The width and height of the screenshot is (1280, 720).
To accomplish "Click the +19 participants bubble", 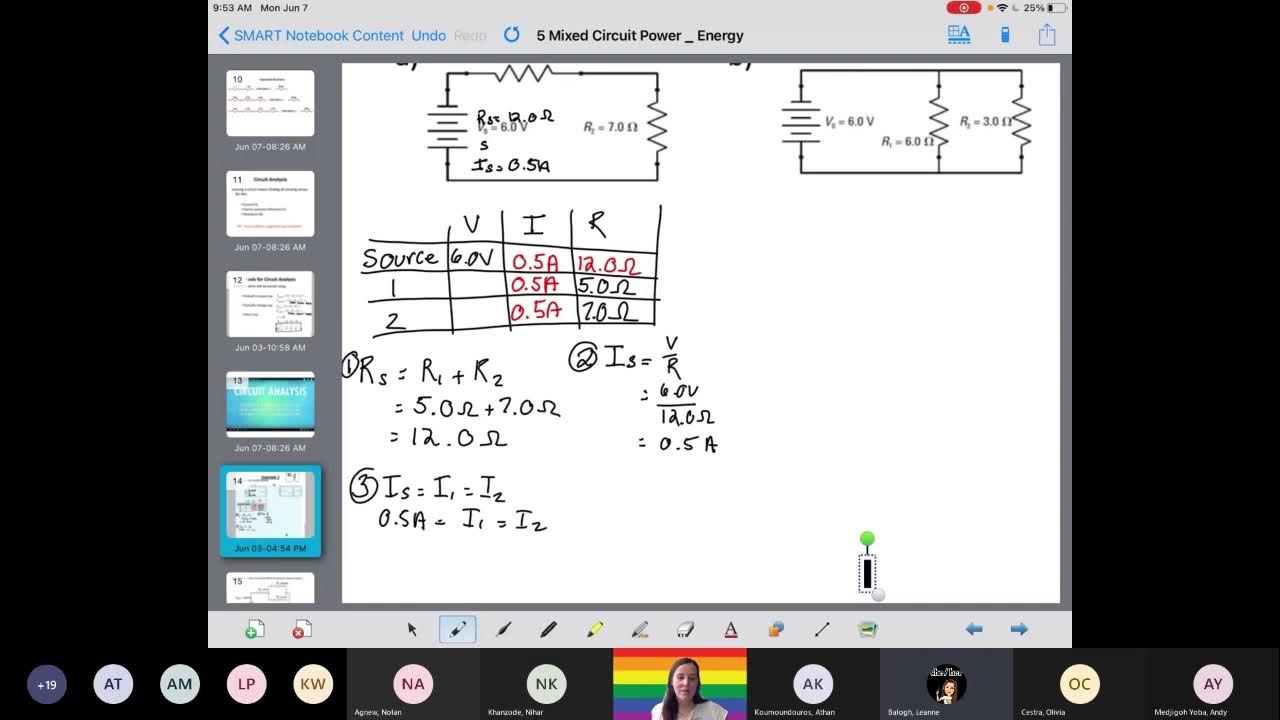I will [47, 685].
